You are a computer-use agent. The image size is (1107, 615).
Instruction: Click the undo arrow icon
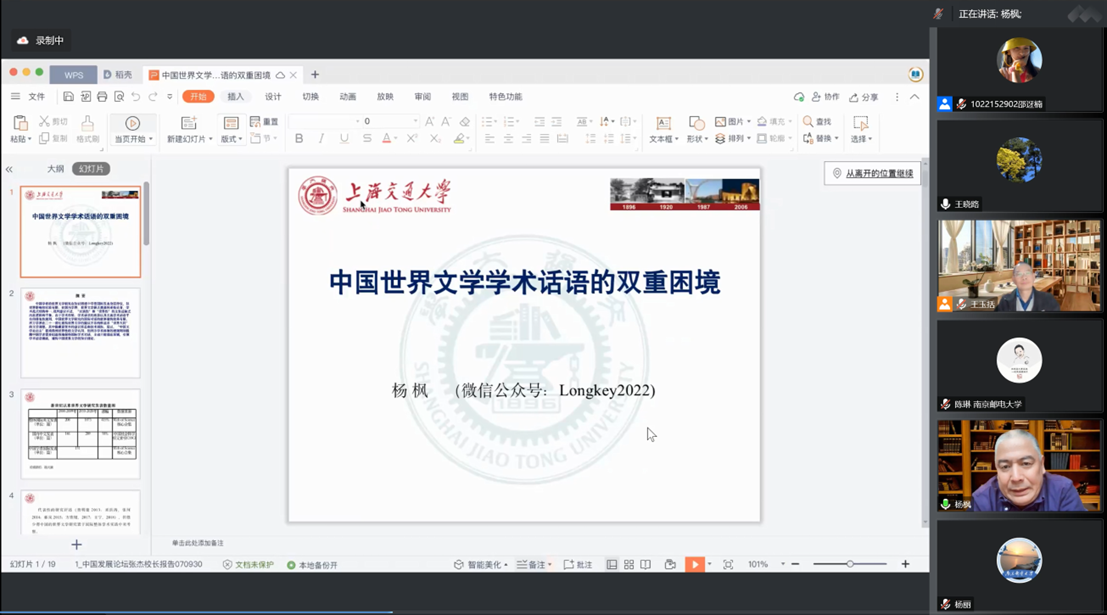click(x=136, y=97)
